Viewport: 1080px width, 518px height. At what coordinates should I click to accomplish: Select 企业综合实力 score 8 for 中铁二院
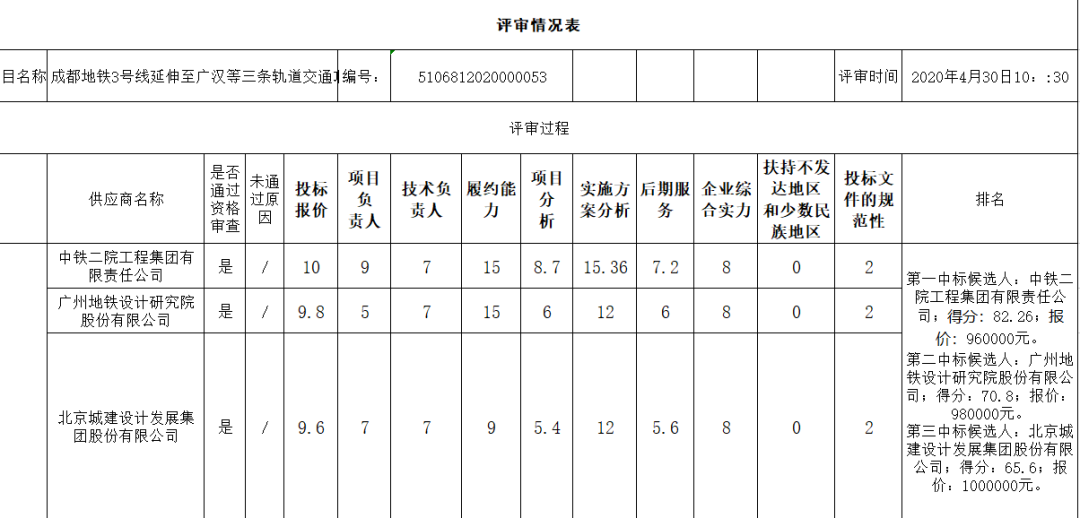(726, 267)
